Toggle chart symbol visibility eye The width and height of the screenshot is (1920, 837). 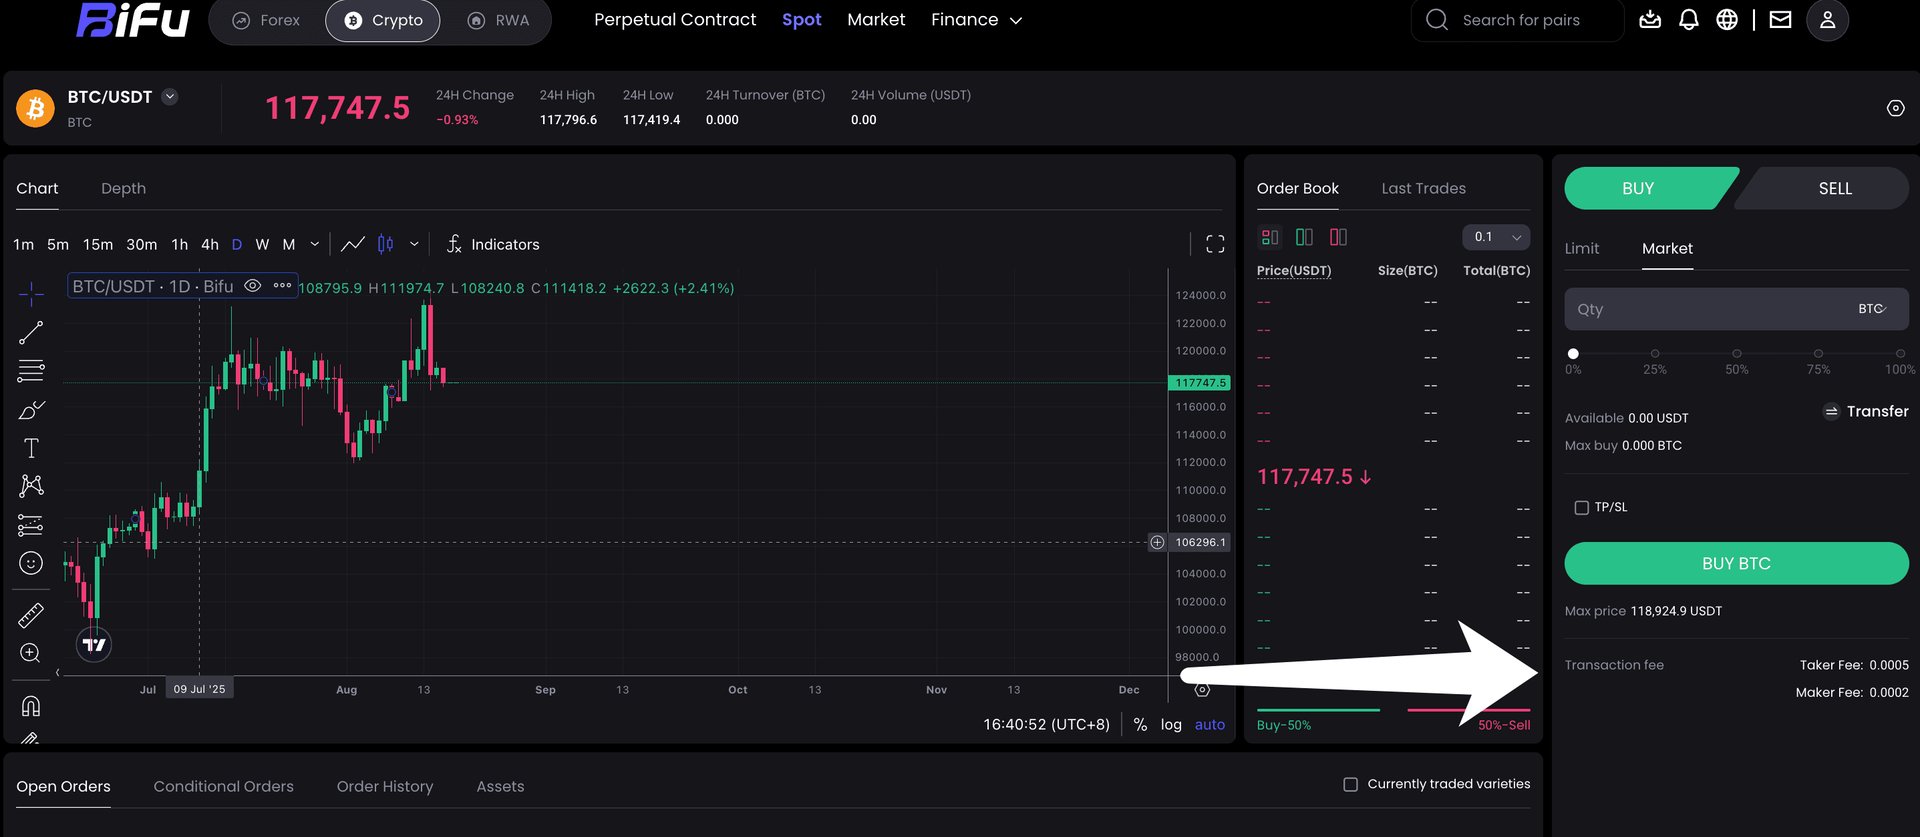[253, 286]
